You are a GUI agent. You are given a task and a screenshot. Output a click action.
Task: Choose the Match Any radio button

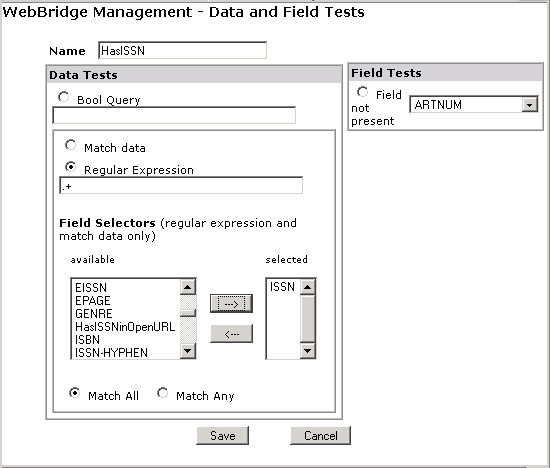tap(162, 393)
